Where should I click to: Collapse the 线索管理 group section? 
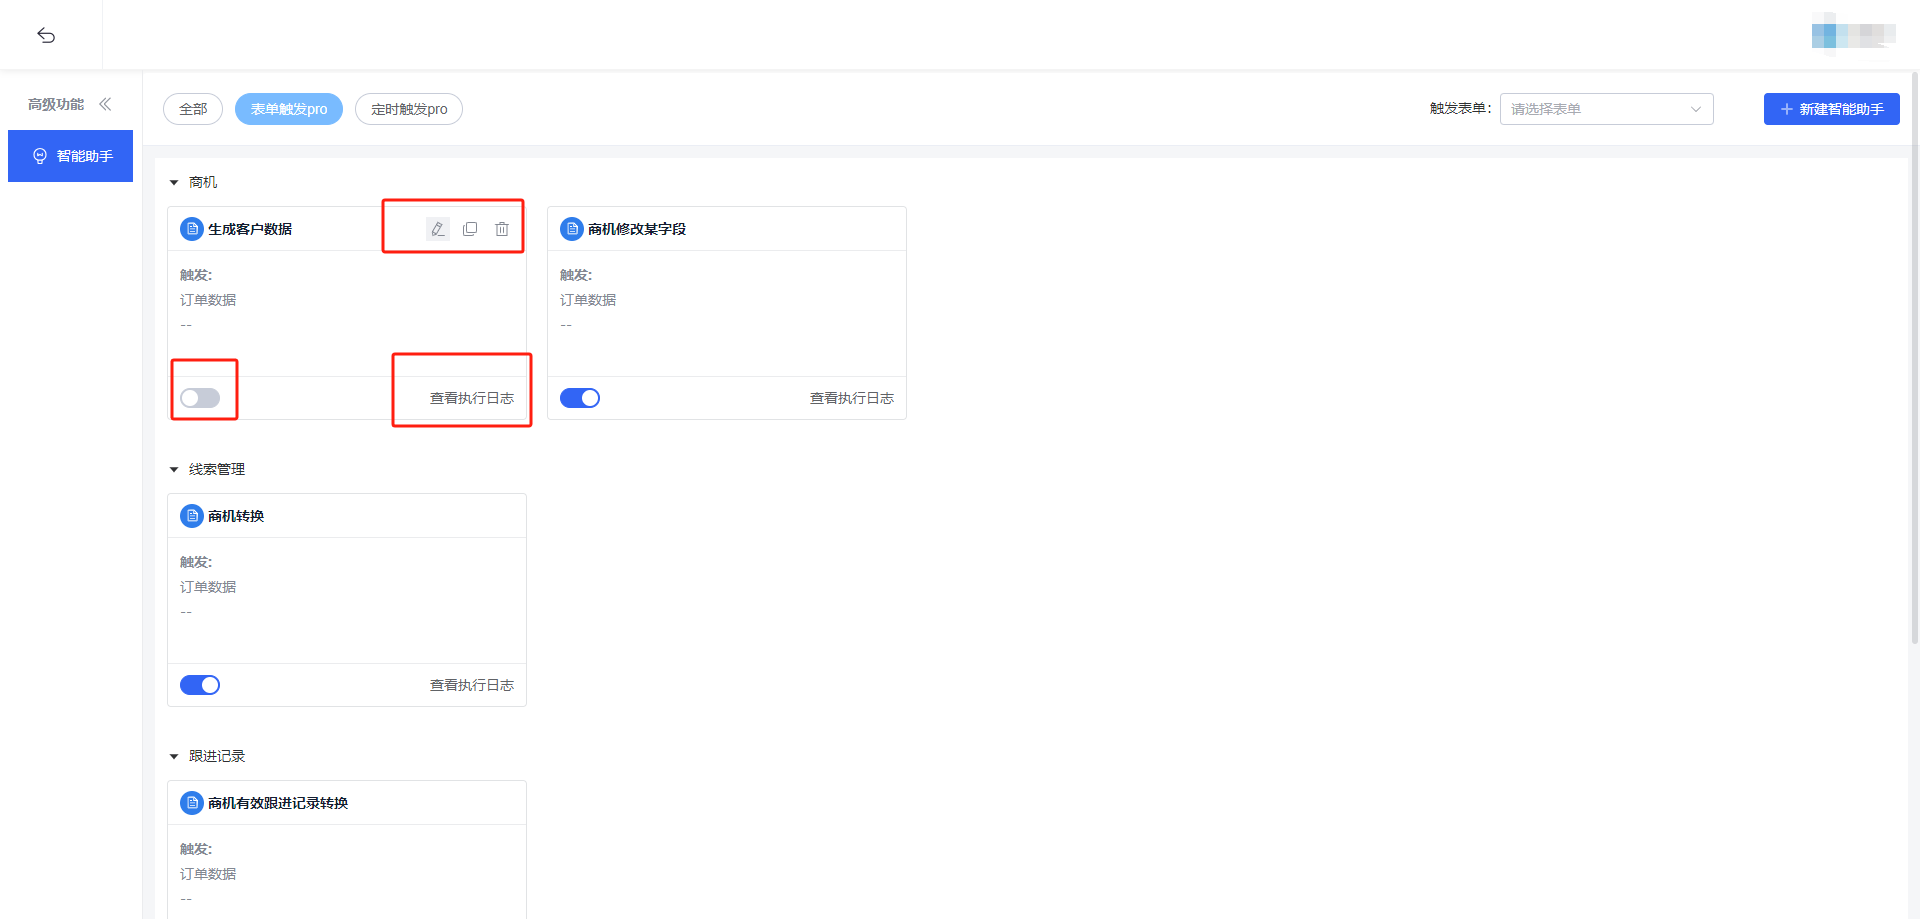click(174, 470)
